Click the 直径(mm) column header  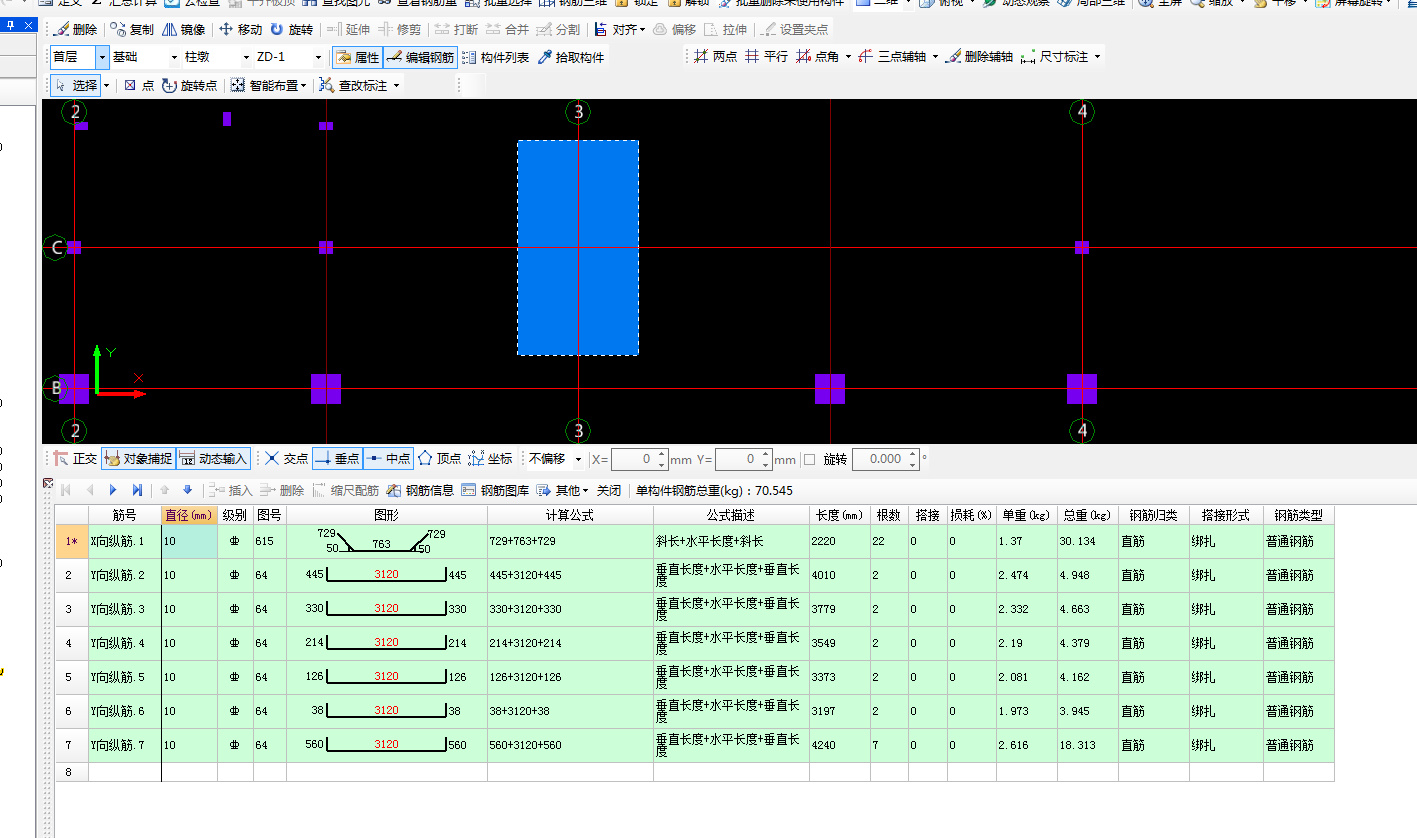189,516
